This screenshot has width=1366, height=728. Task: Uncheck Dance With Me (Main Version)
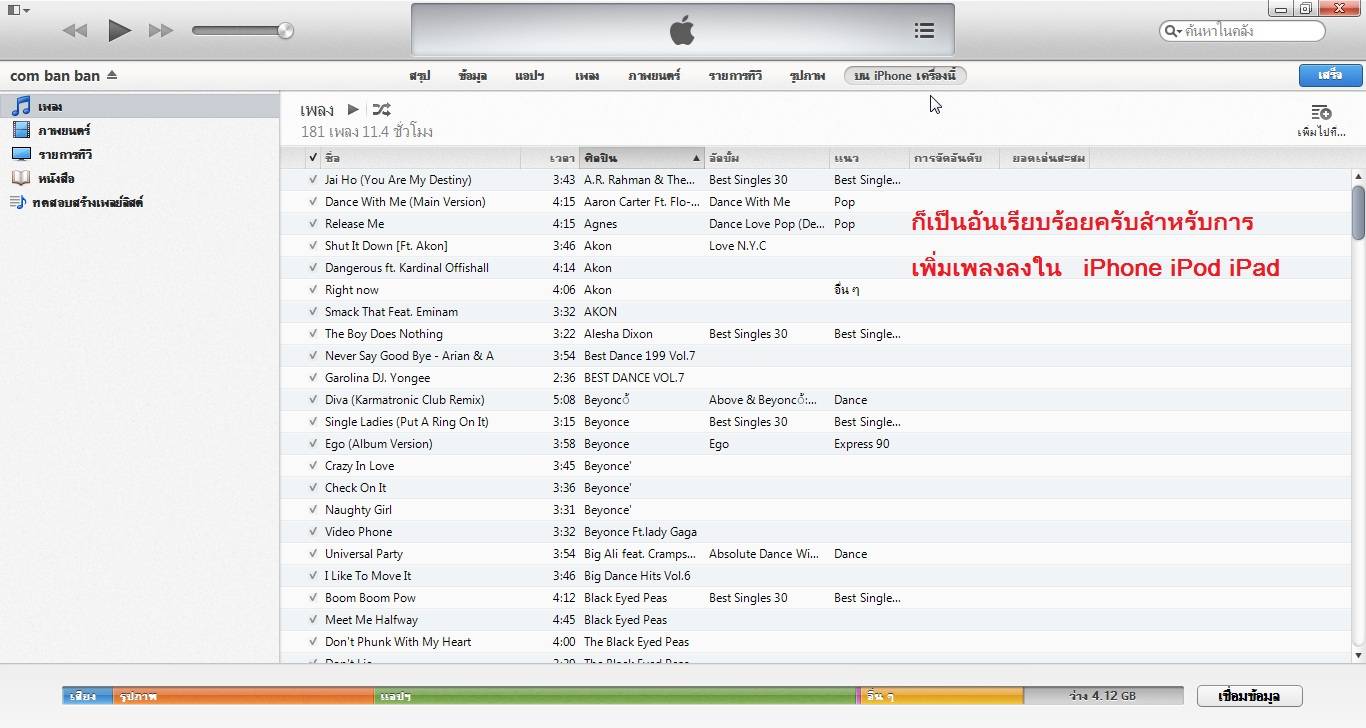(313, 202)
